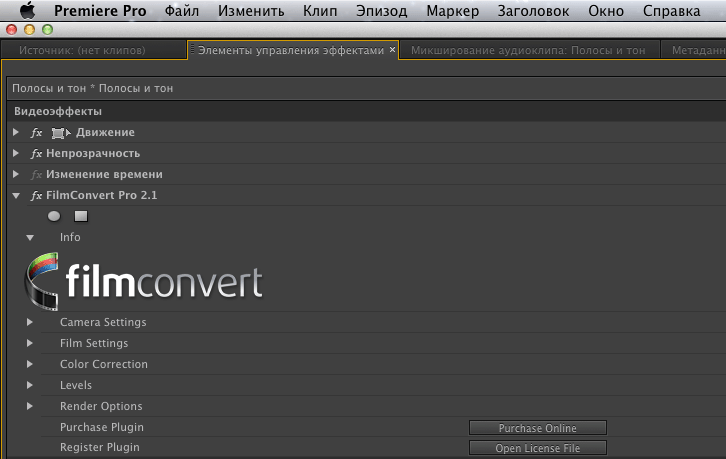Image resolution: width=726 pixels, height=459 pixels.
Task: Toggle the fx icon for Непрозрачность effect
Action: coord(36,154)
